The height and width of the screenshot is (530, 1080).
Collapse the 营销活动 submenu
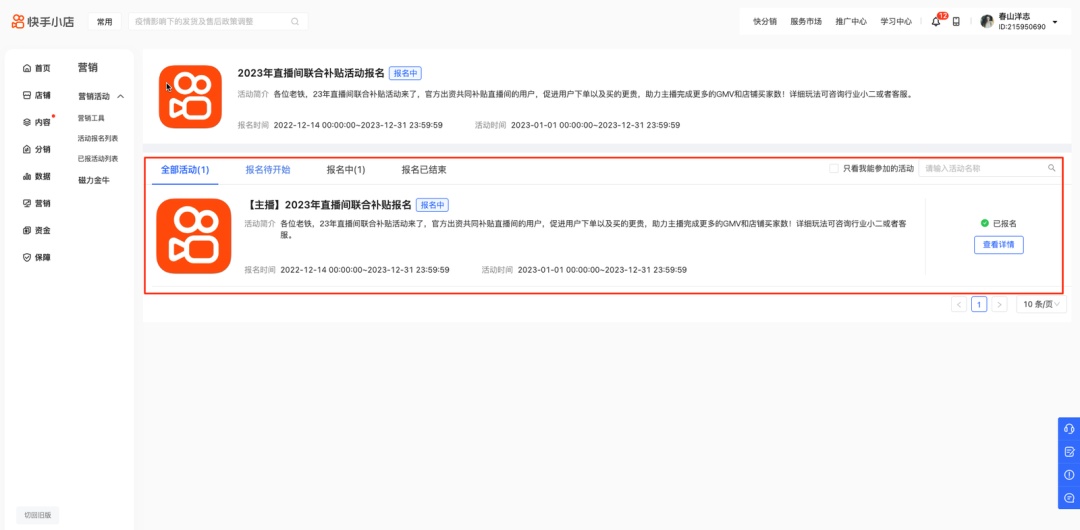121,97
